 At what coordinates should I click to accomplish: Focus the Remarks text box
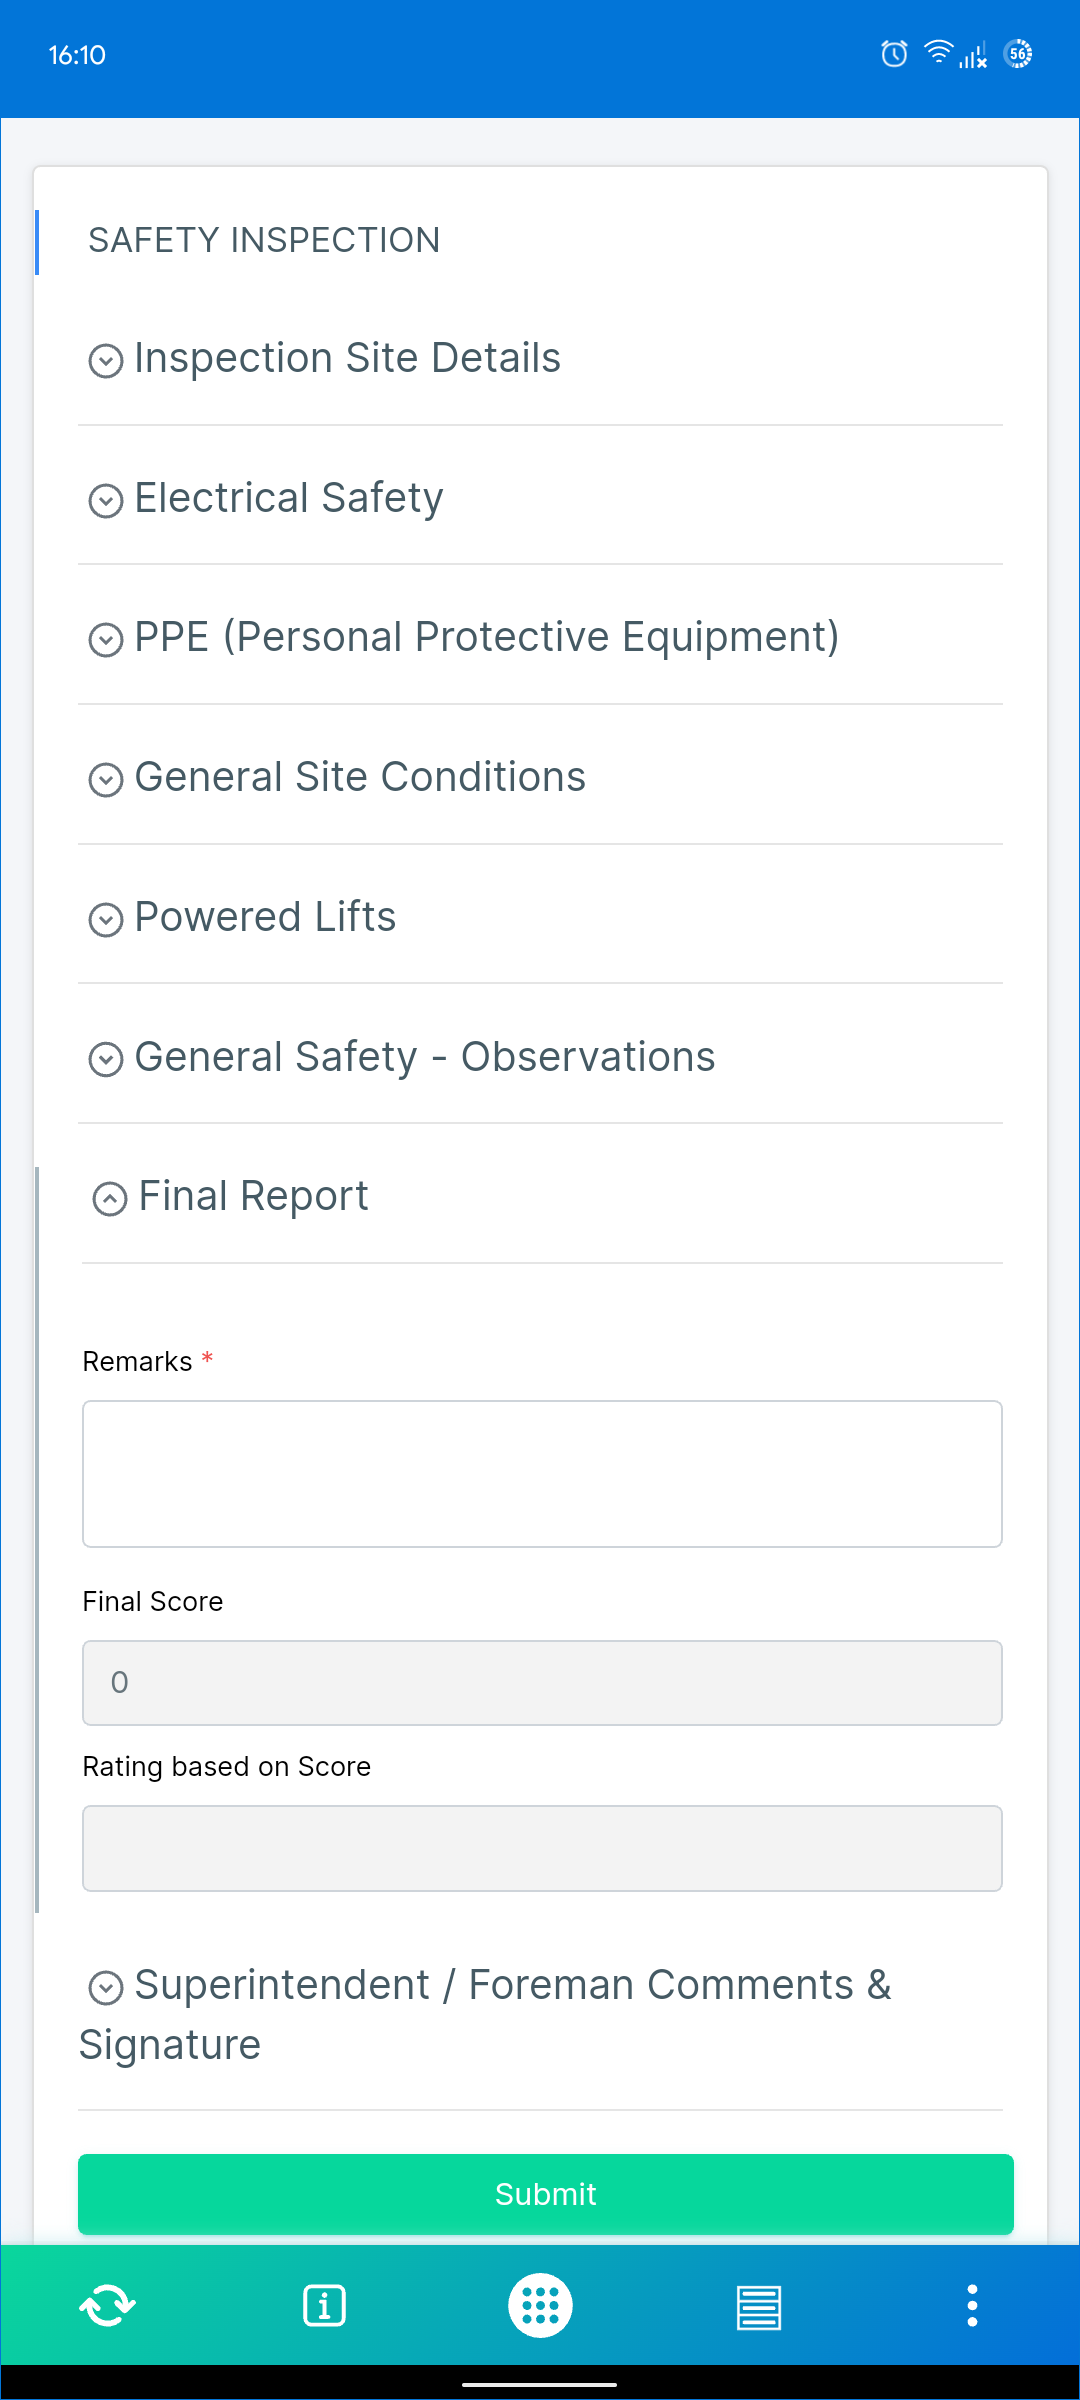click(x=542, y=1474)
